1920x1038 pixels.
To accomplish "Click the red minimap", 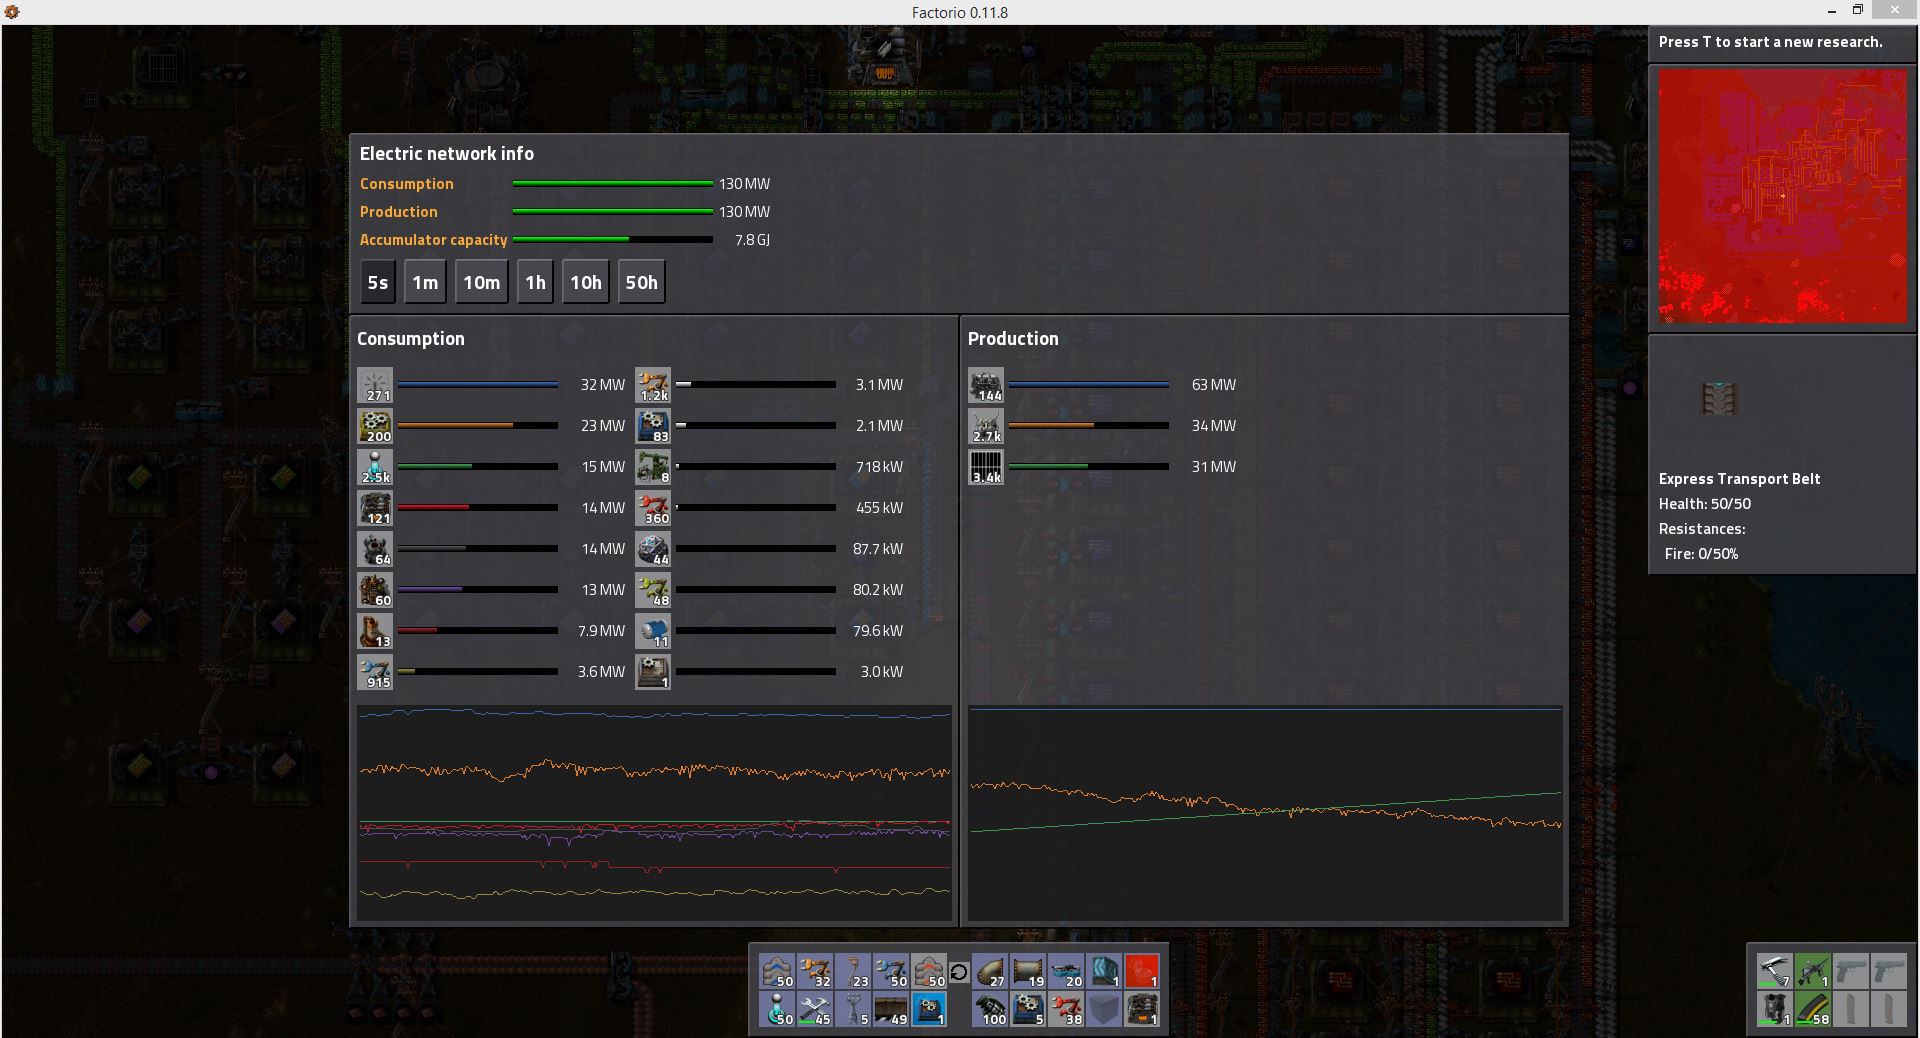I will tap(1783, 196).
